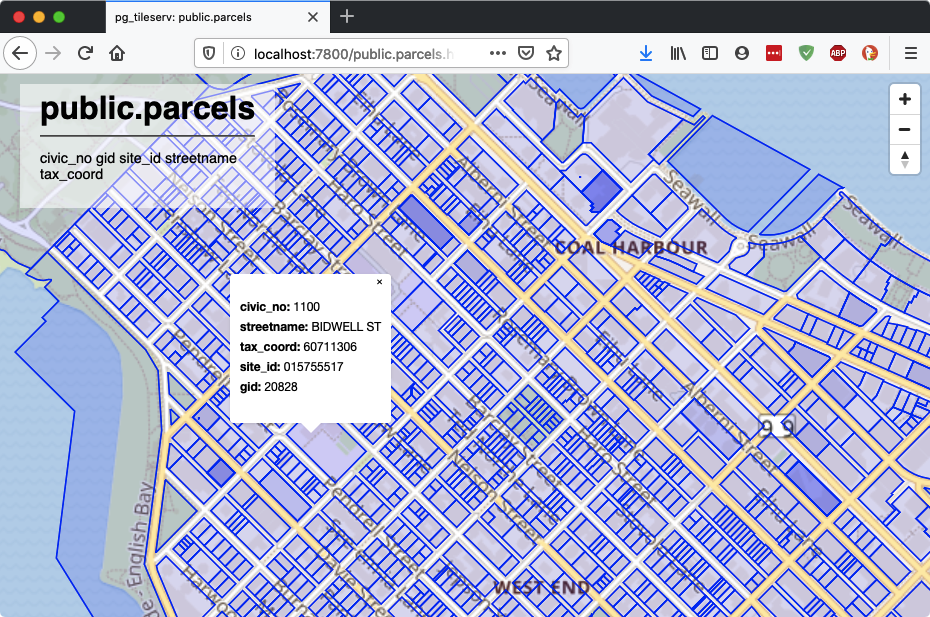Open a new browser tab

[346, 17]
